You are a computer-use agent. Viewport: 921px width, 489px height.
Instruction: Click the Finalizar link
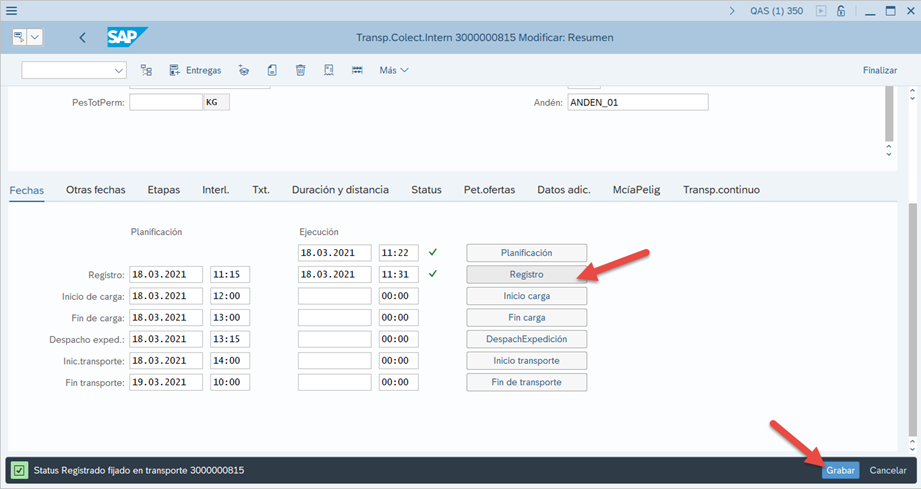[879, 70]
